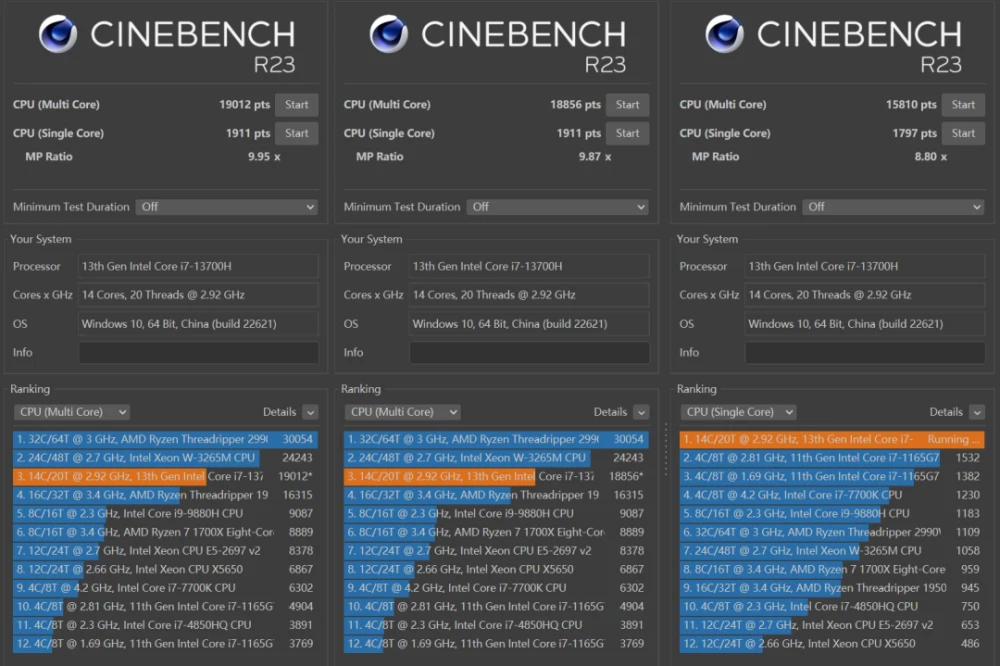This screenshot has height=666, width=1000.
Task: Select the Core i7-7700K row scoring 6302 in left window
Action: click(165, 588)
